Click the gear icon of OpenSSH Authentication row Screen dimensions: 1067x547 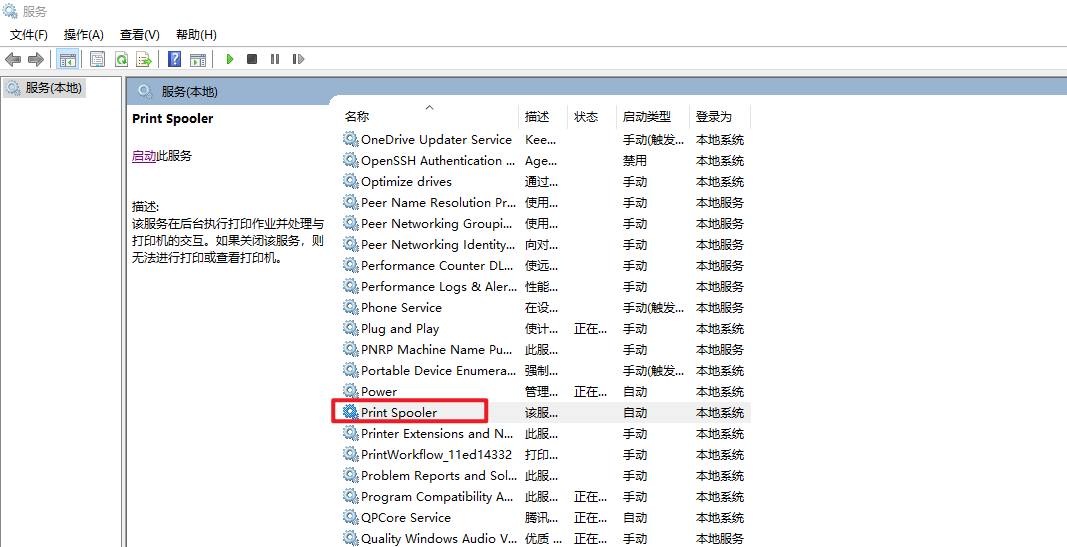(350, 161)
